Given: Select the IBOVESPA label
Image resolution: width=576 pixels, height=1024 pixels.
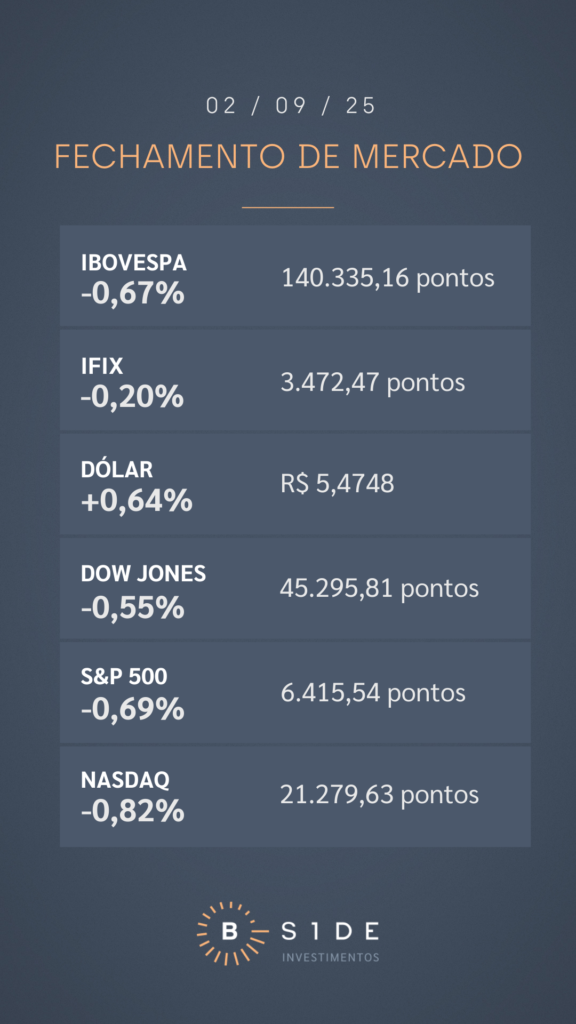Looking at the screenshot, I should tap(134, 263).
